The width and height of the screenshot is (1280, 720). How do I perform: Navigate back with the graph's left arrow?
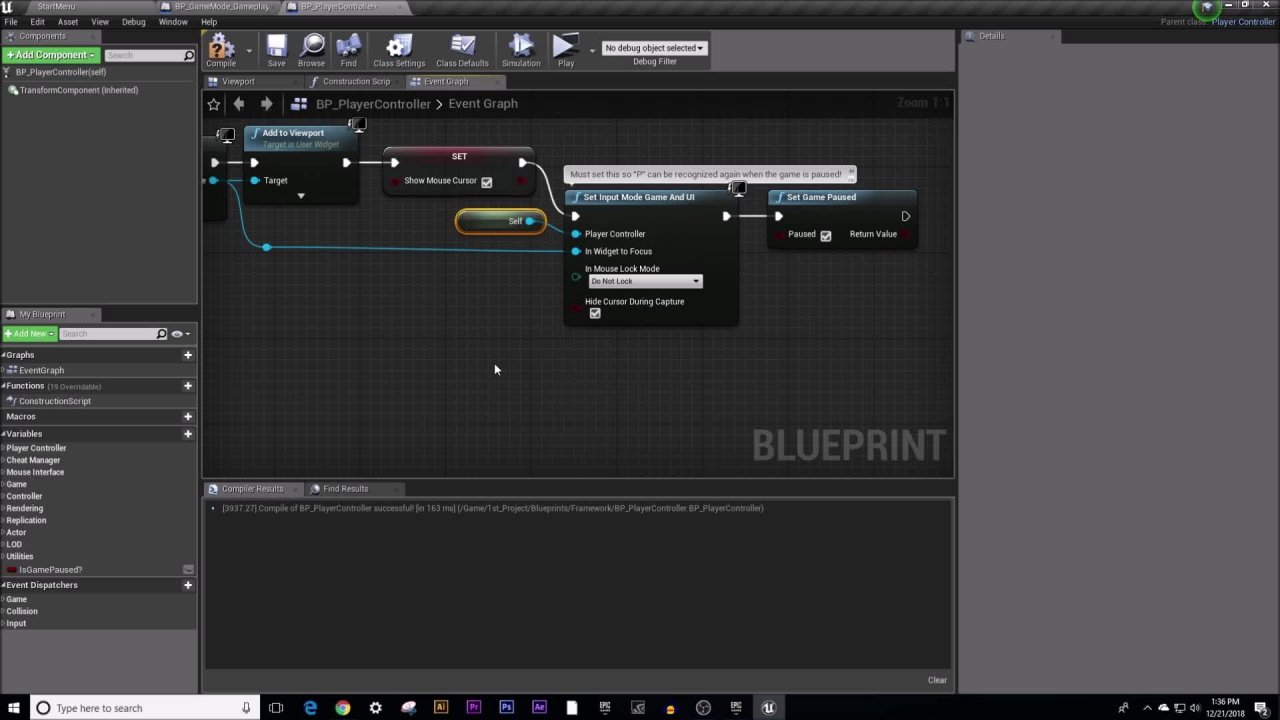click(x=239, y=104)
